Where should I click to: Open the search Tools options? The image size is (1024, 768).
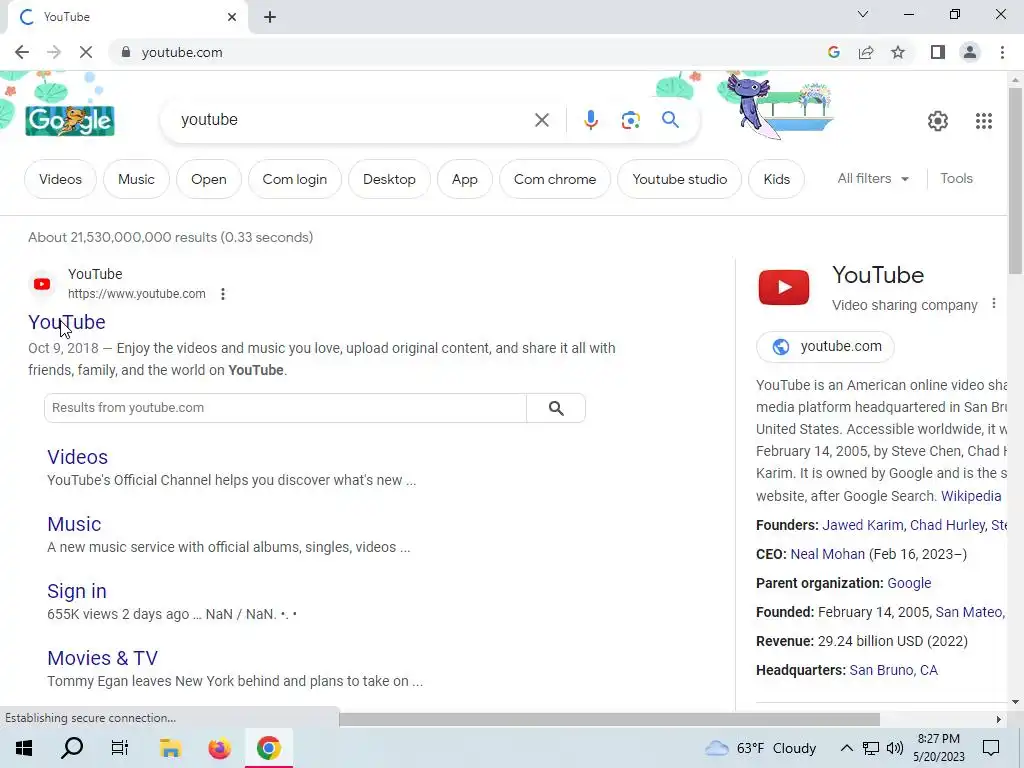956,178
